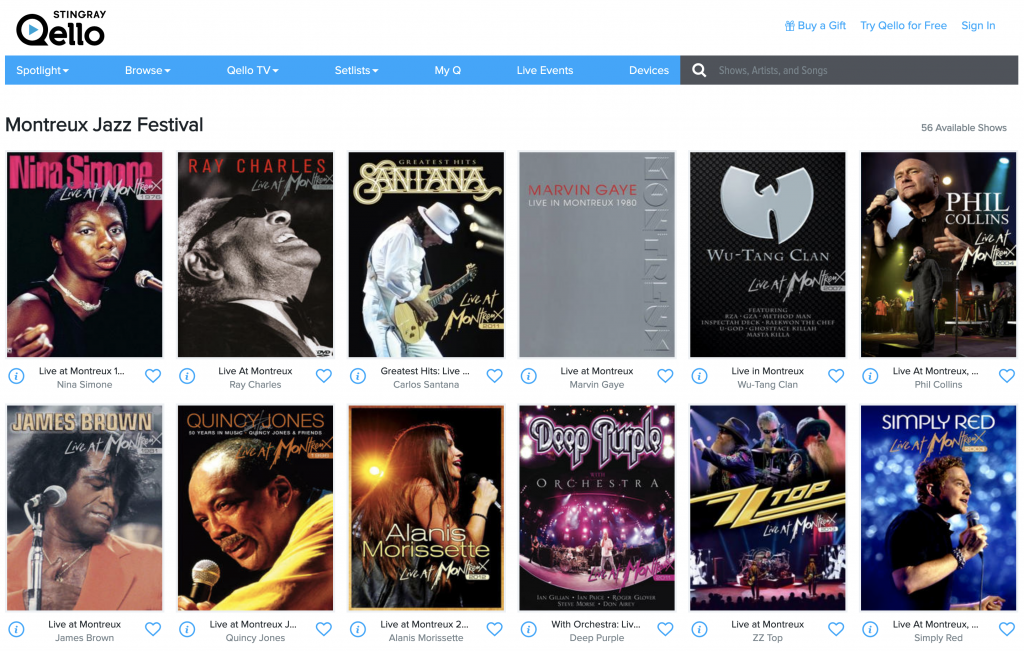The image size is (1024, 651).
Task: View info for Phil Collins show
Action: pyautogui.click(x=870, y=376)
